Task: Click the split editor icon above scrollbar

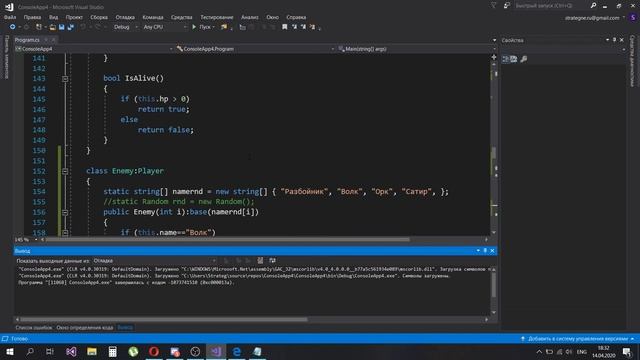Action: coord(494,57)
